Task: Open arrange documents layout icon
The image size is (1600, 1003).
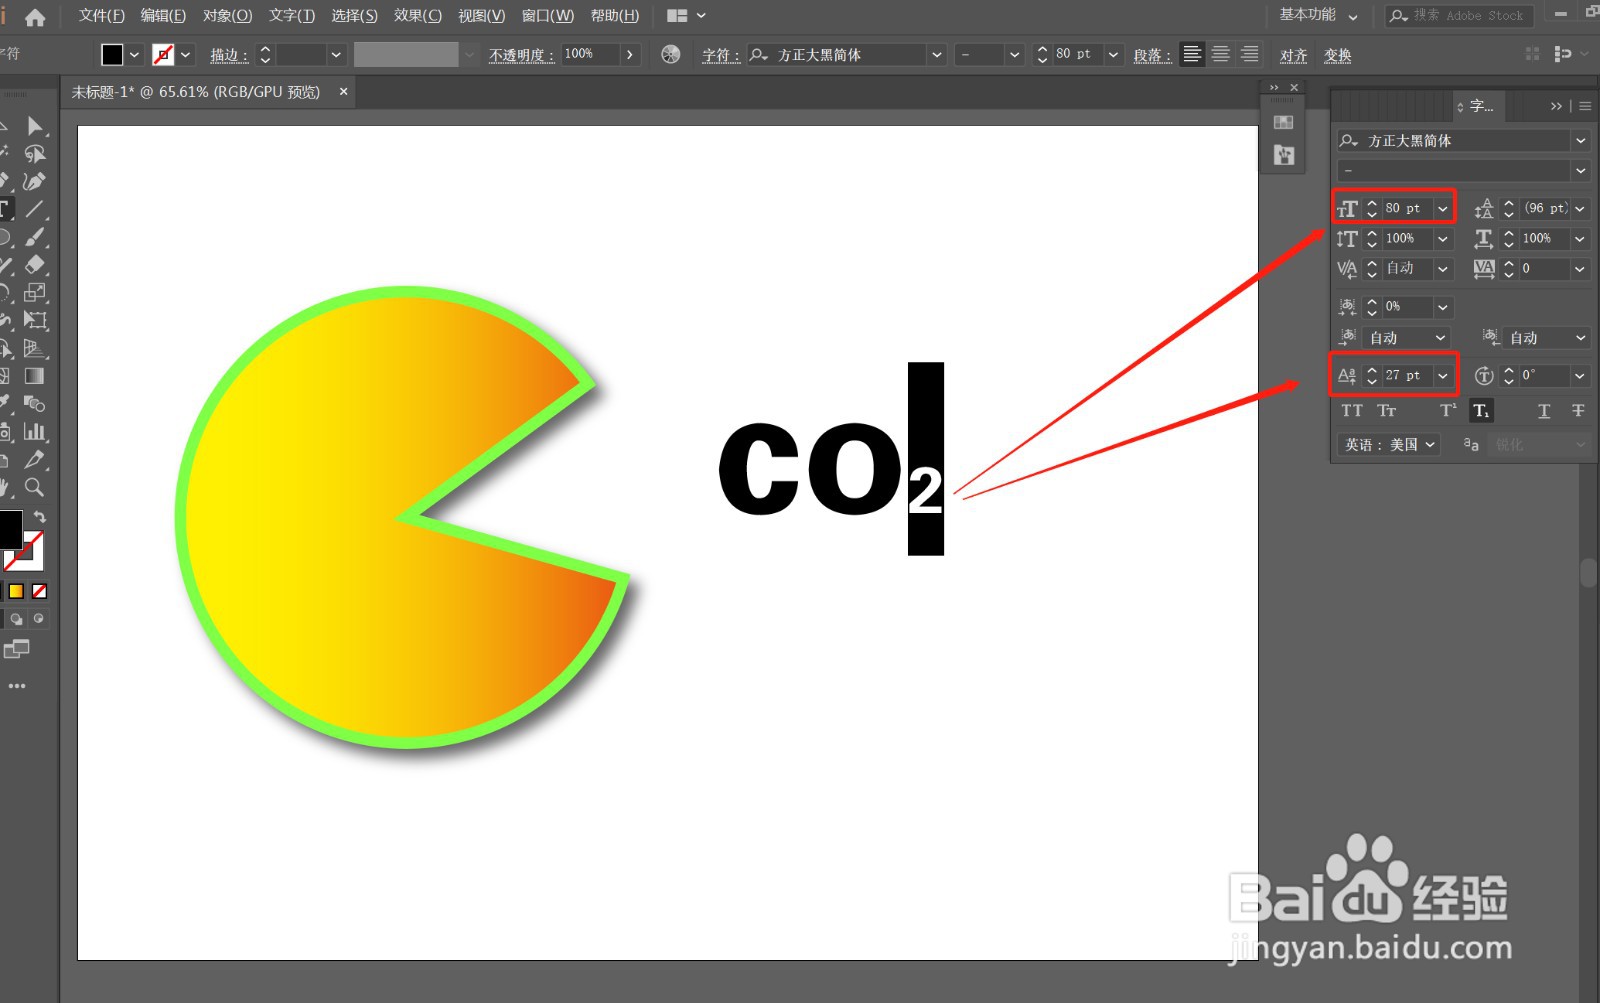Action: pyautogui.click(x=677, y=16)
